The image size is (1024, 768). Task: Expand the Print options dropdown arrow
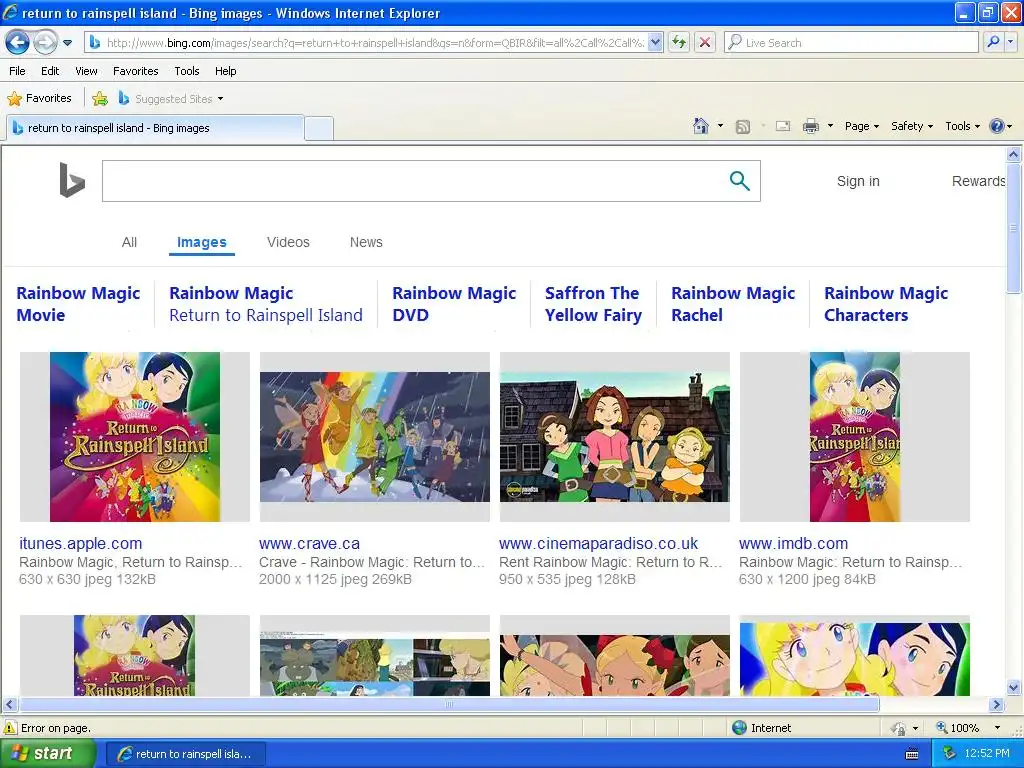tap(830, 126)
